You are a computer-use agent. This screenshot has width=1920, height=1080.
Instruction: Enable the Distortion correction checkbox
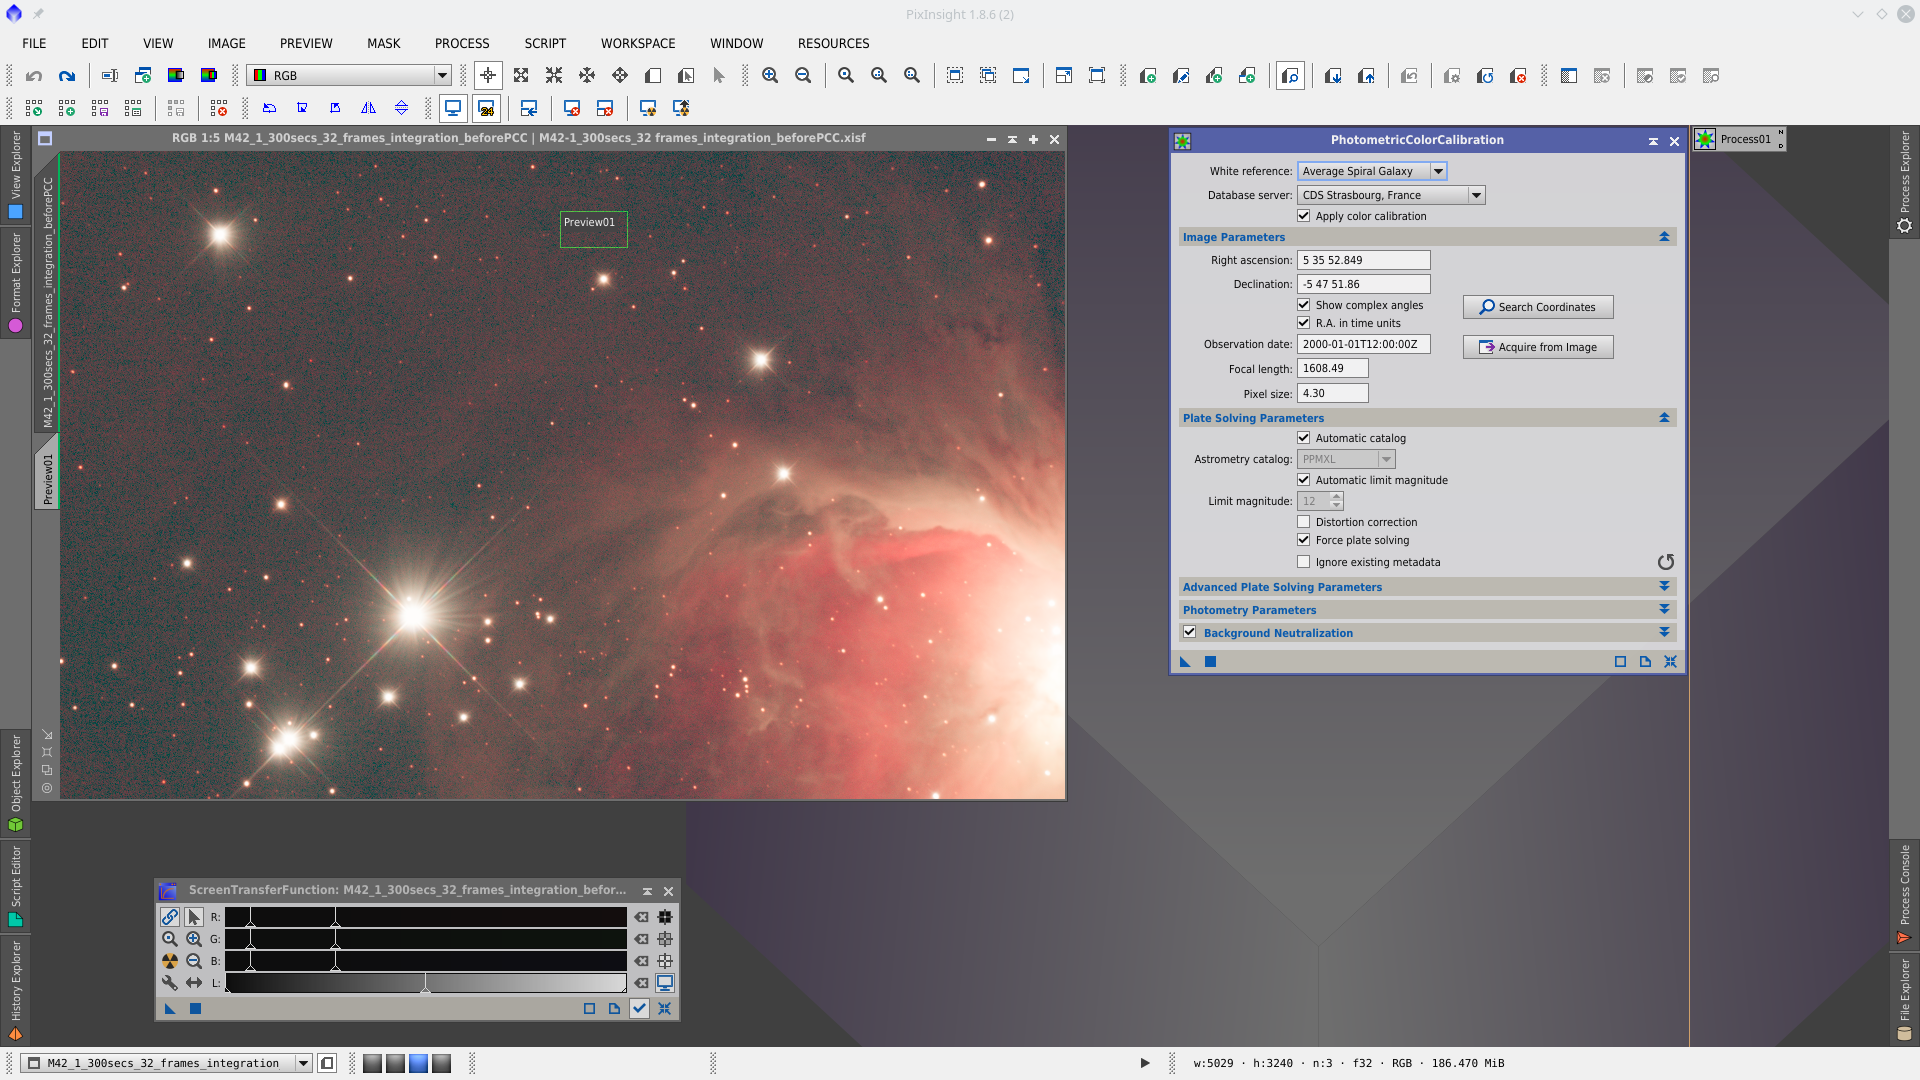pyautogui.click(x=1304, y=522)
